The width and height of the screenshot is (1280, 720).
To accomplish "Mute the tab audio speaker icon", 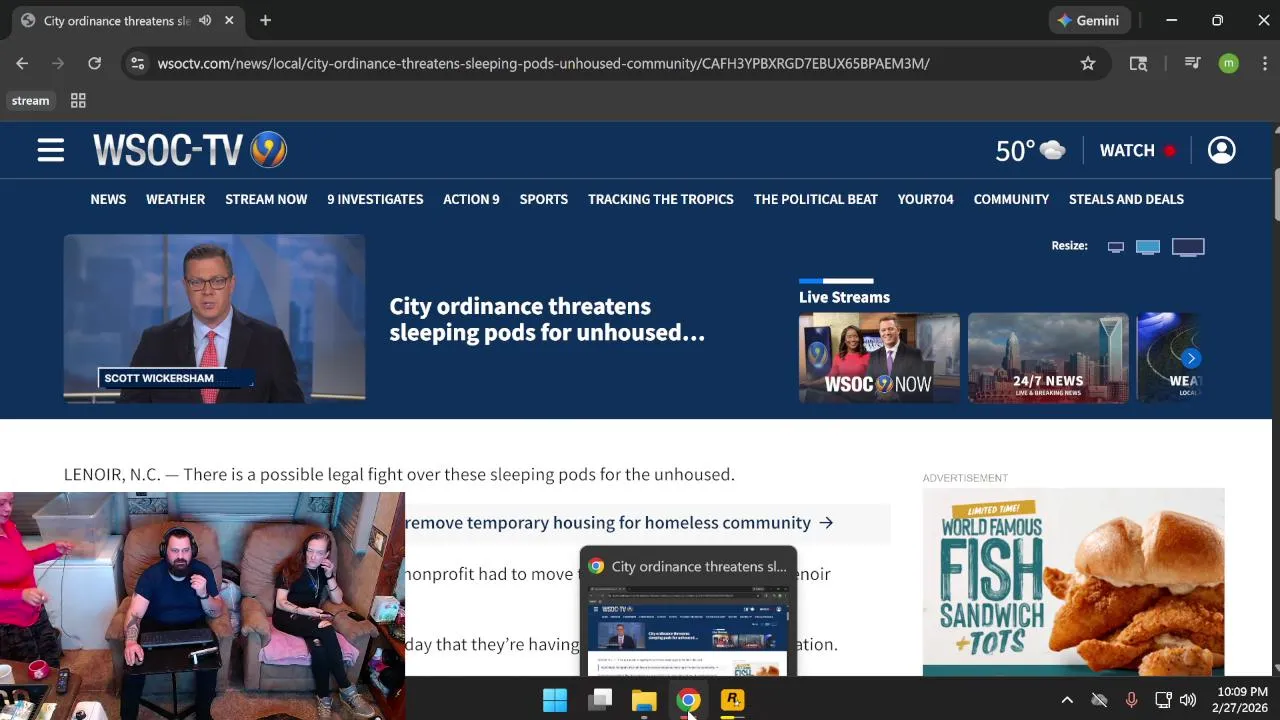I will pyautogui.click(x=205, y=20).
